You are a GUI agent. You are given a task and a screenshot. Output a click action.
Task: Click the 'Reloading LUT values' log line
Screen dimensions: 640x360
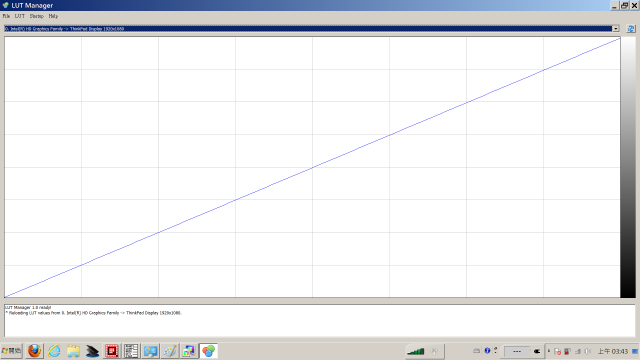point(93,313)
